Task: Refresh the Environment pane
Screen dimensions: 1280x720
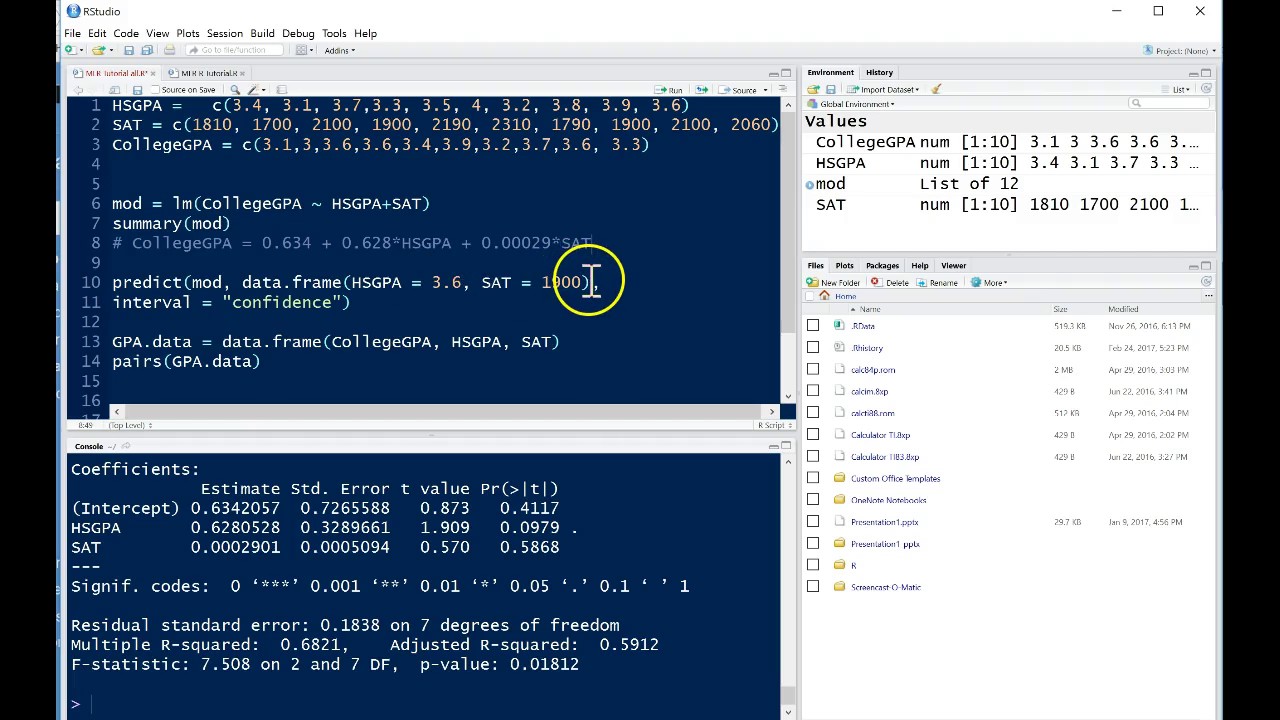Action: click(x=1206, y=89)
